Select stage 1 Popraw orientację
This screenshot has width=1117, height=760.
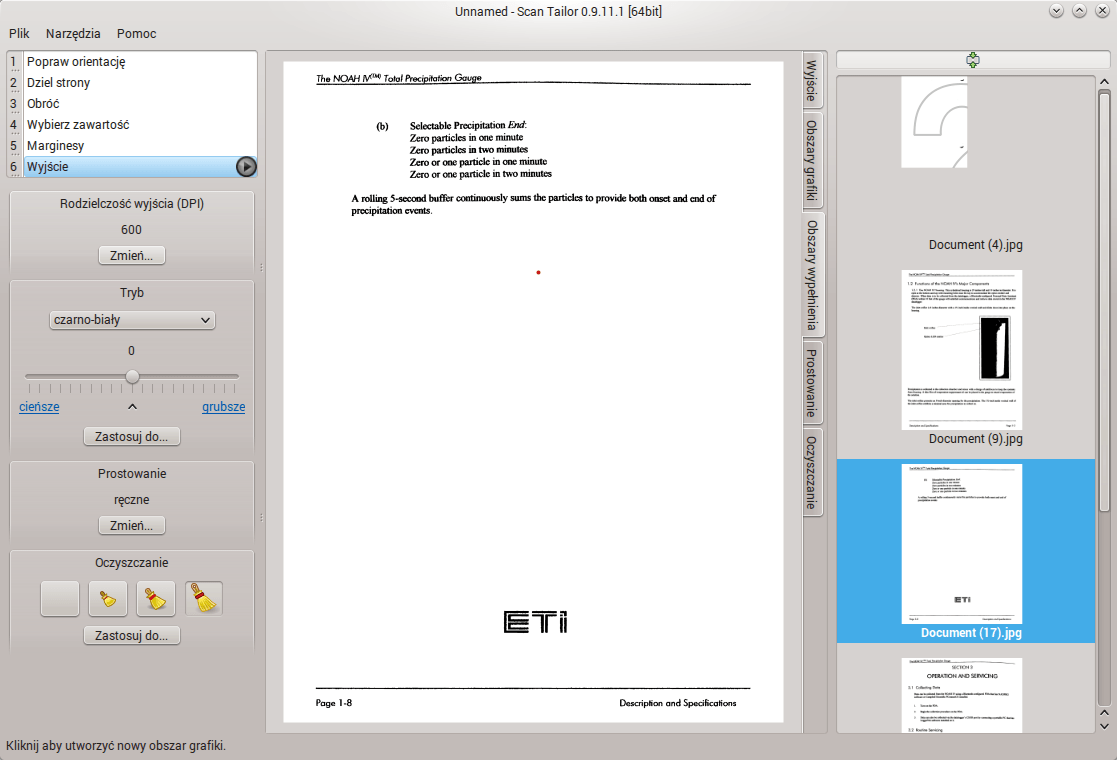point(132,62)
